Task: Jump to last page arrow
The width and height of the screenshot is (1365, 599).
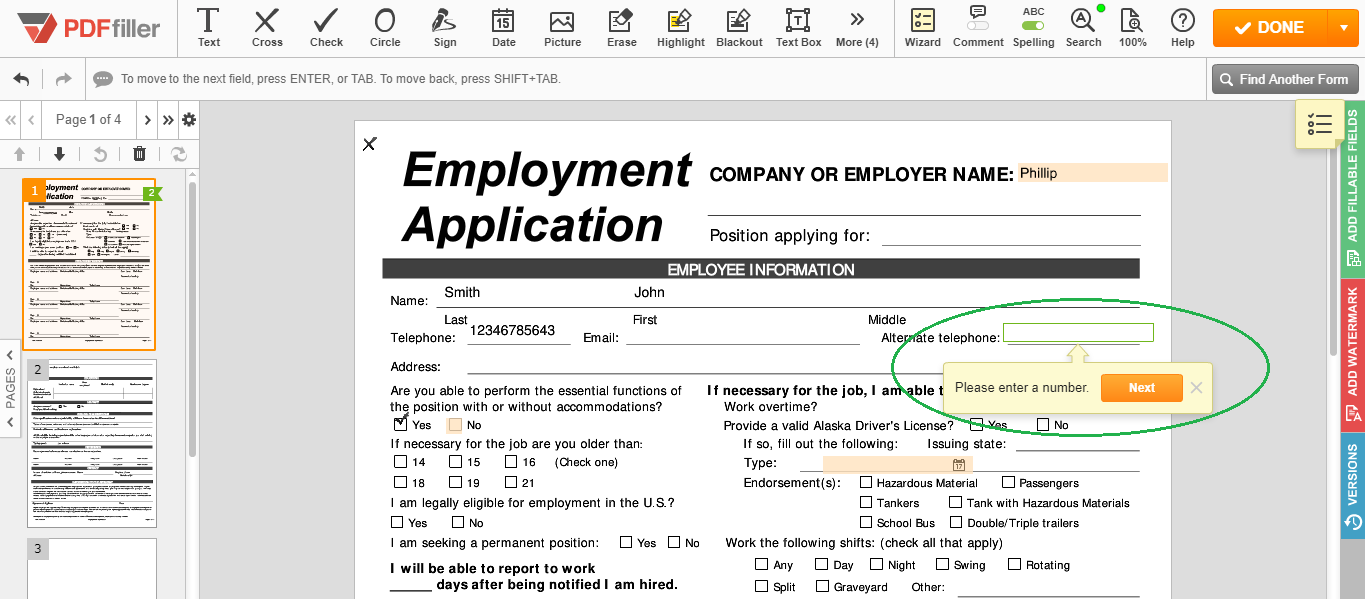Action: click(168, 120)
